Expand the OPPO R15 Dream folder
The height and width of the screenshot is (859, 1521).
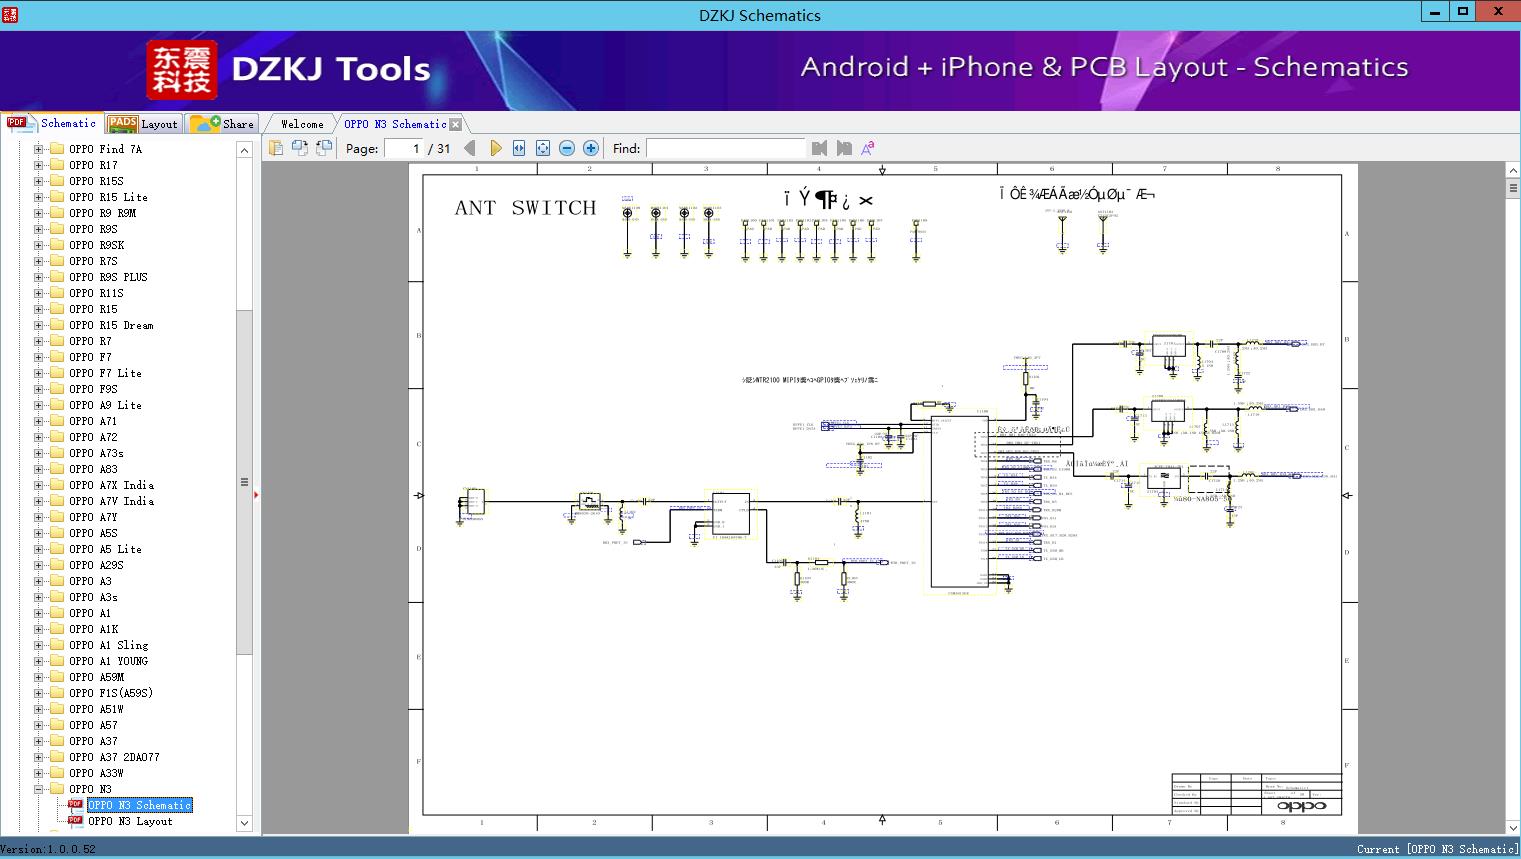[38, 325]
